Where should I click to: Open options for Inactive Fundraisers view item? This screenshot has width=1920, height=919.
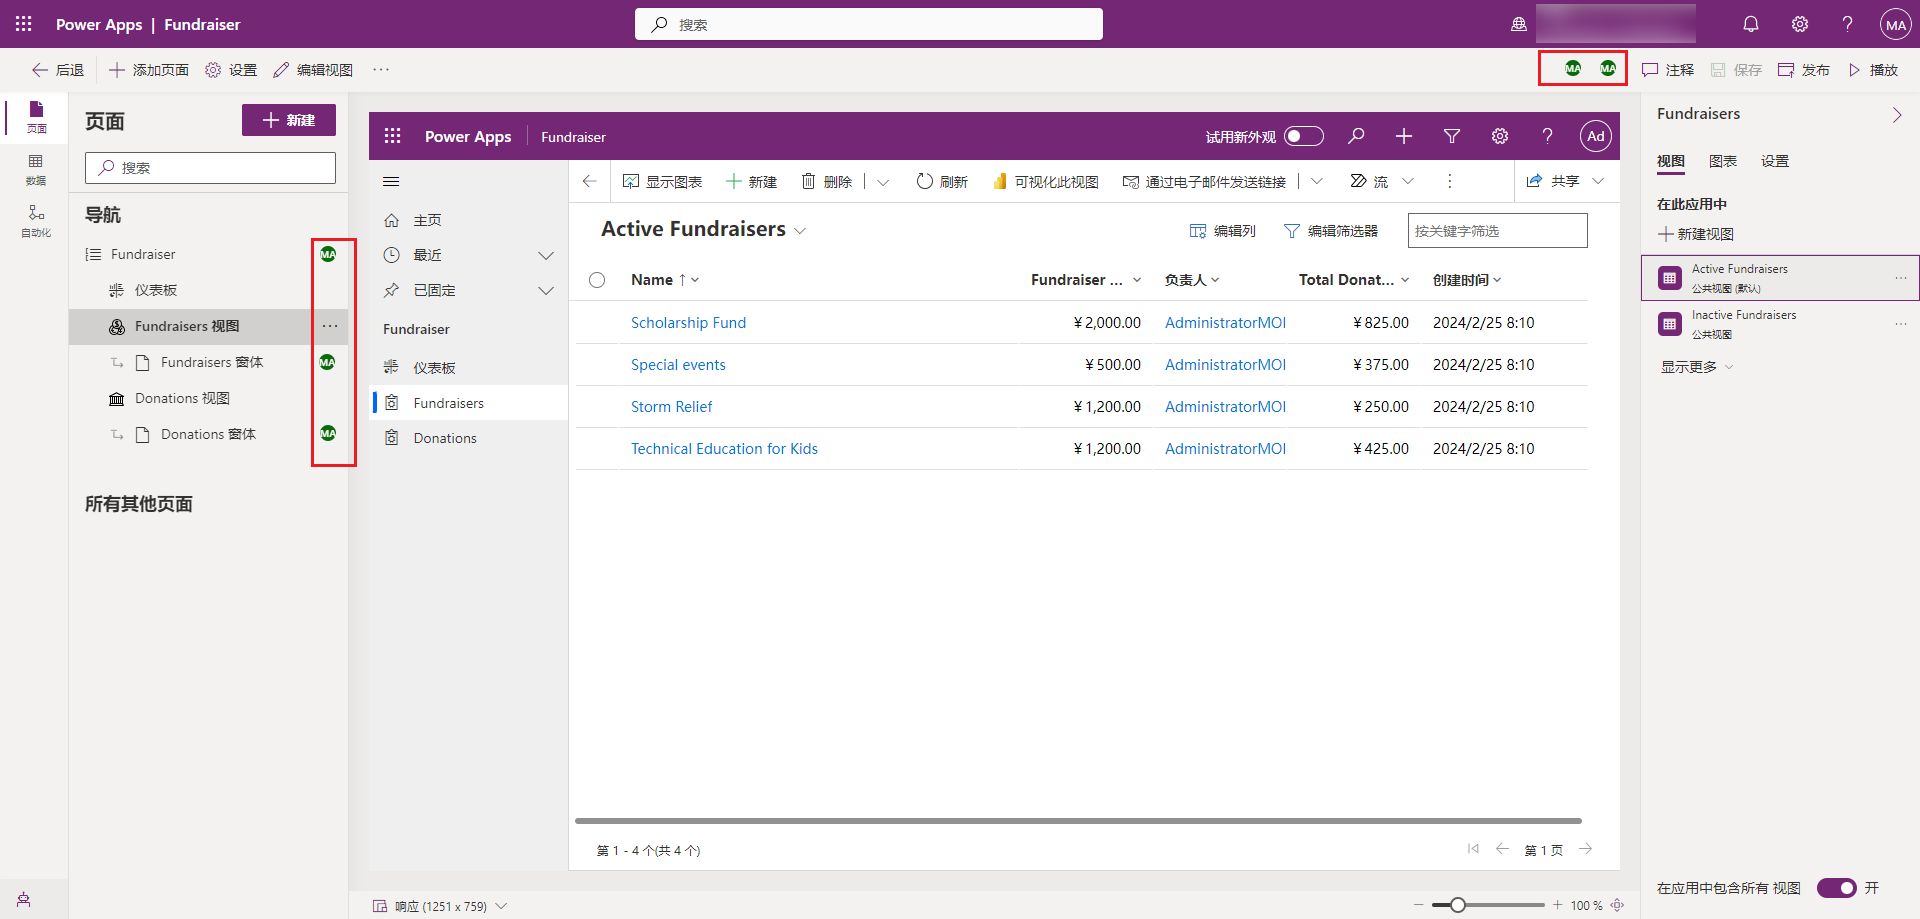(1900, 323)
